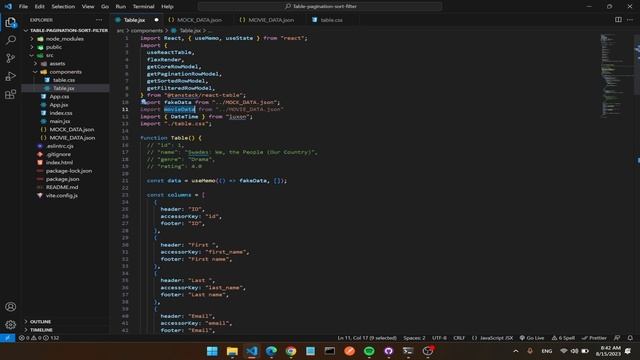
Task: Click the Go Live status bar button
Action: pos(532,338)
